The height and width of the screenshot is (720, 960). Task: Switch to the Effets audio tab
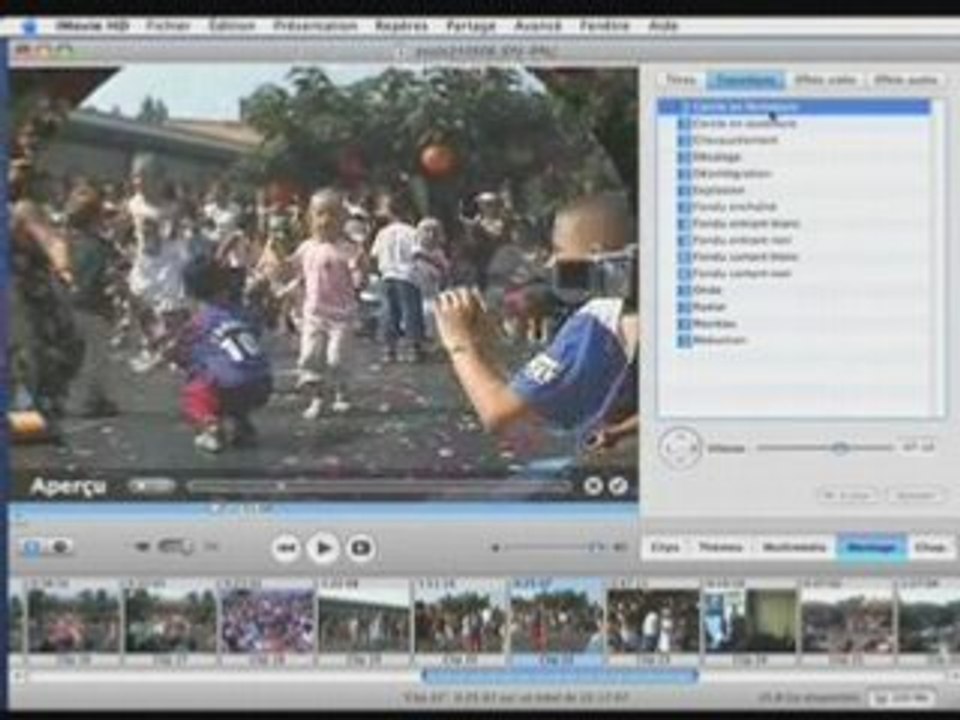pos(905,80)
